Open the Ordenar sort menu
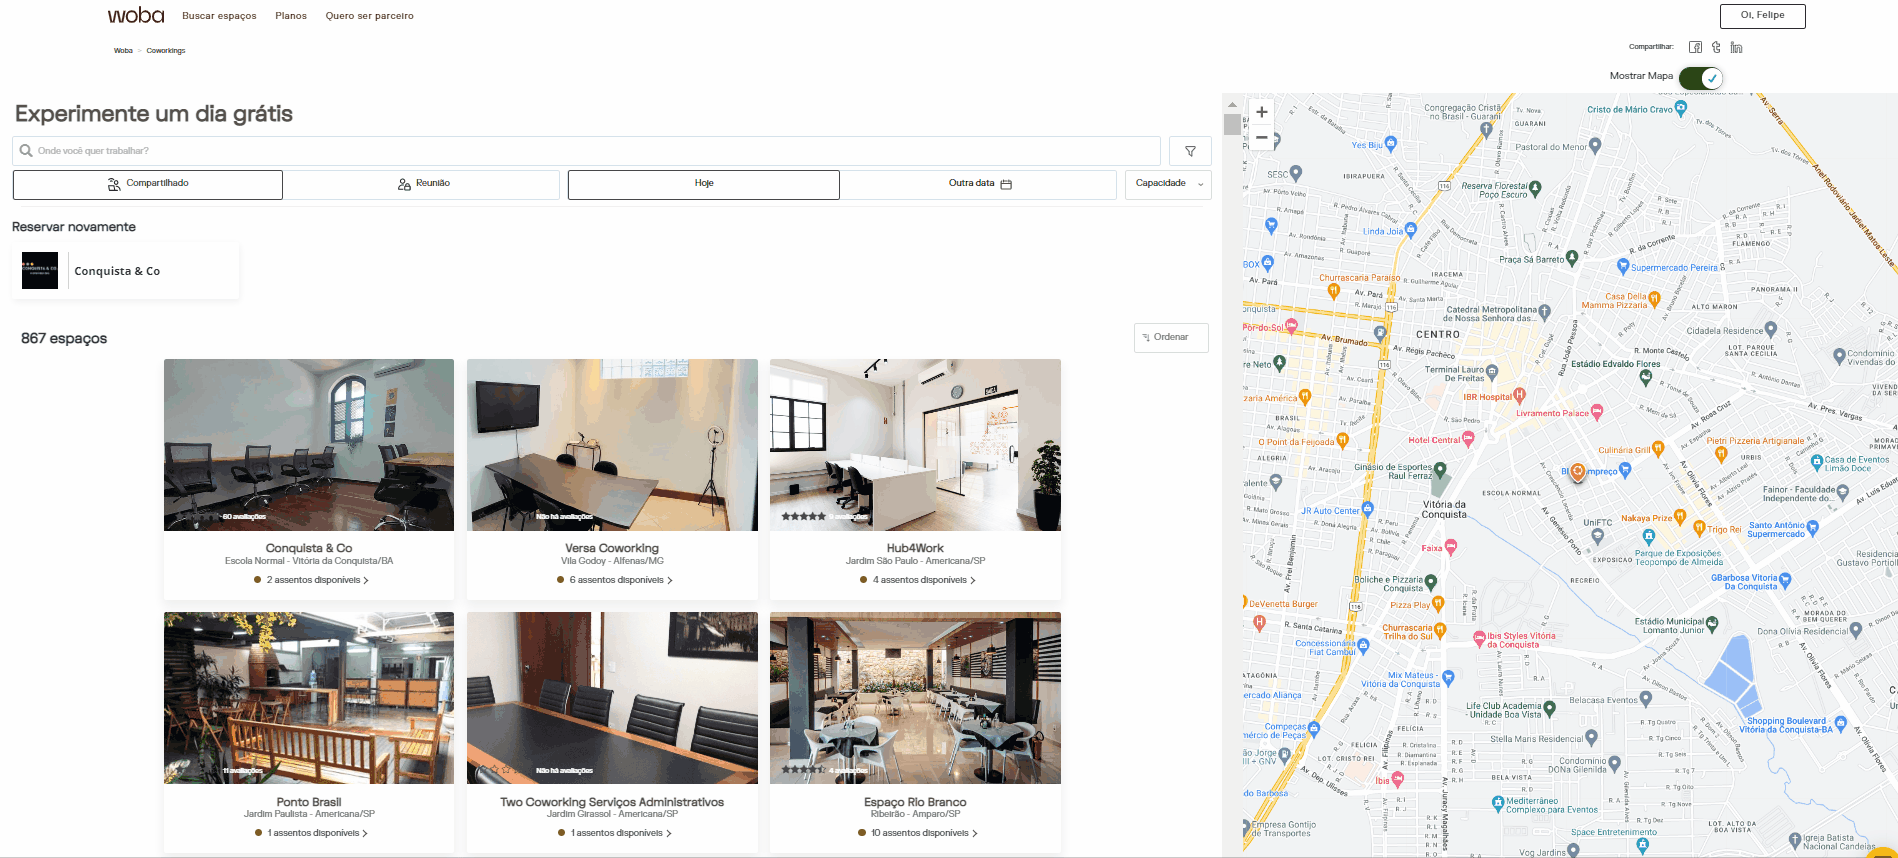This screenshot has width=1898, height=858. point(1171,338)
